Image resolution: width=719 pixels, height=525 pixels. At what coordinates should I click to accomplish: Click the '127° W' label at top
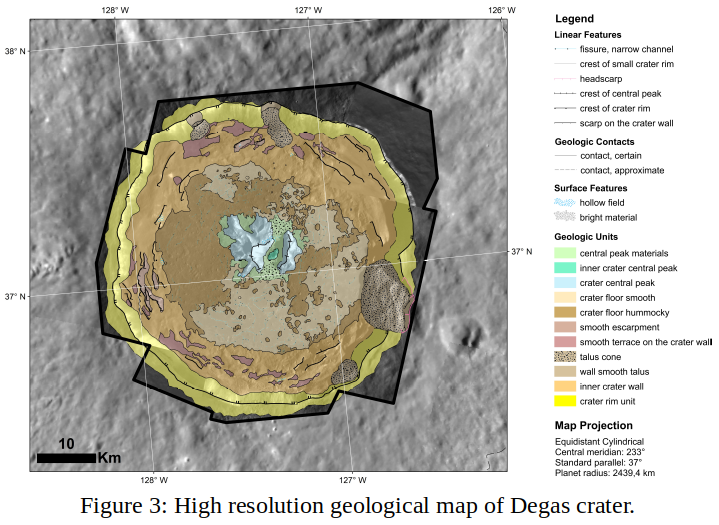coord(308,10)
